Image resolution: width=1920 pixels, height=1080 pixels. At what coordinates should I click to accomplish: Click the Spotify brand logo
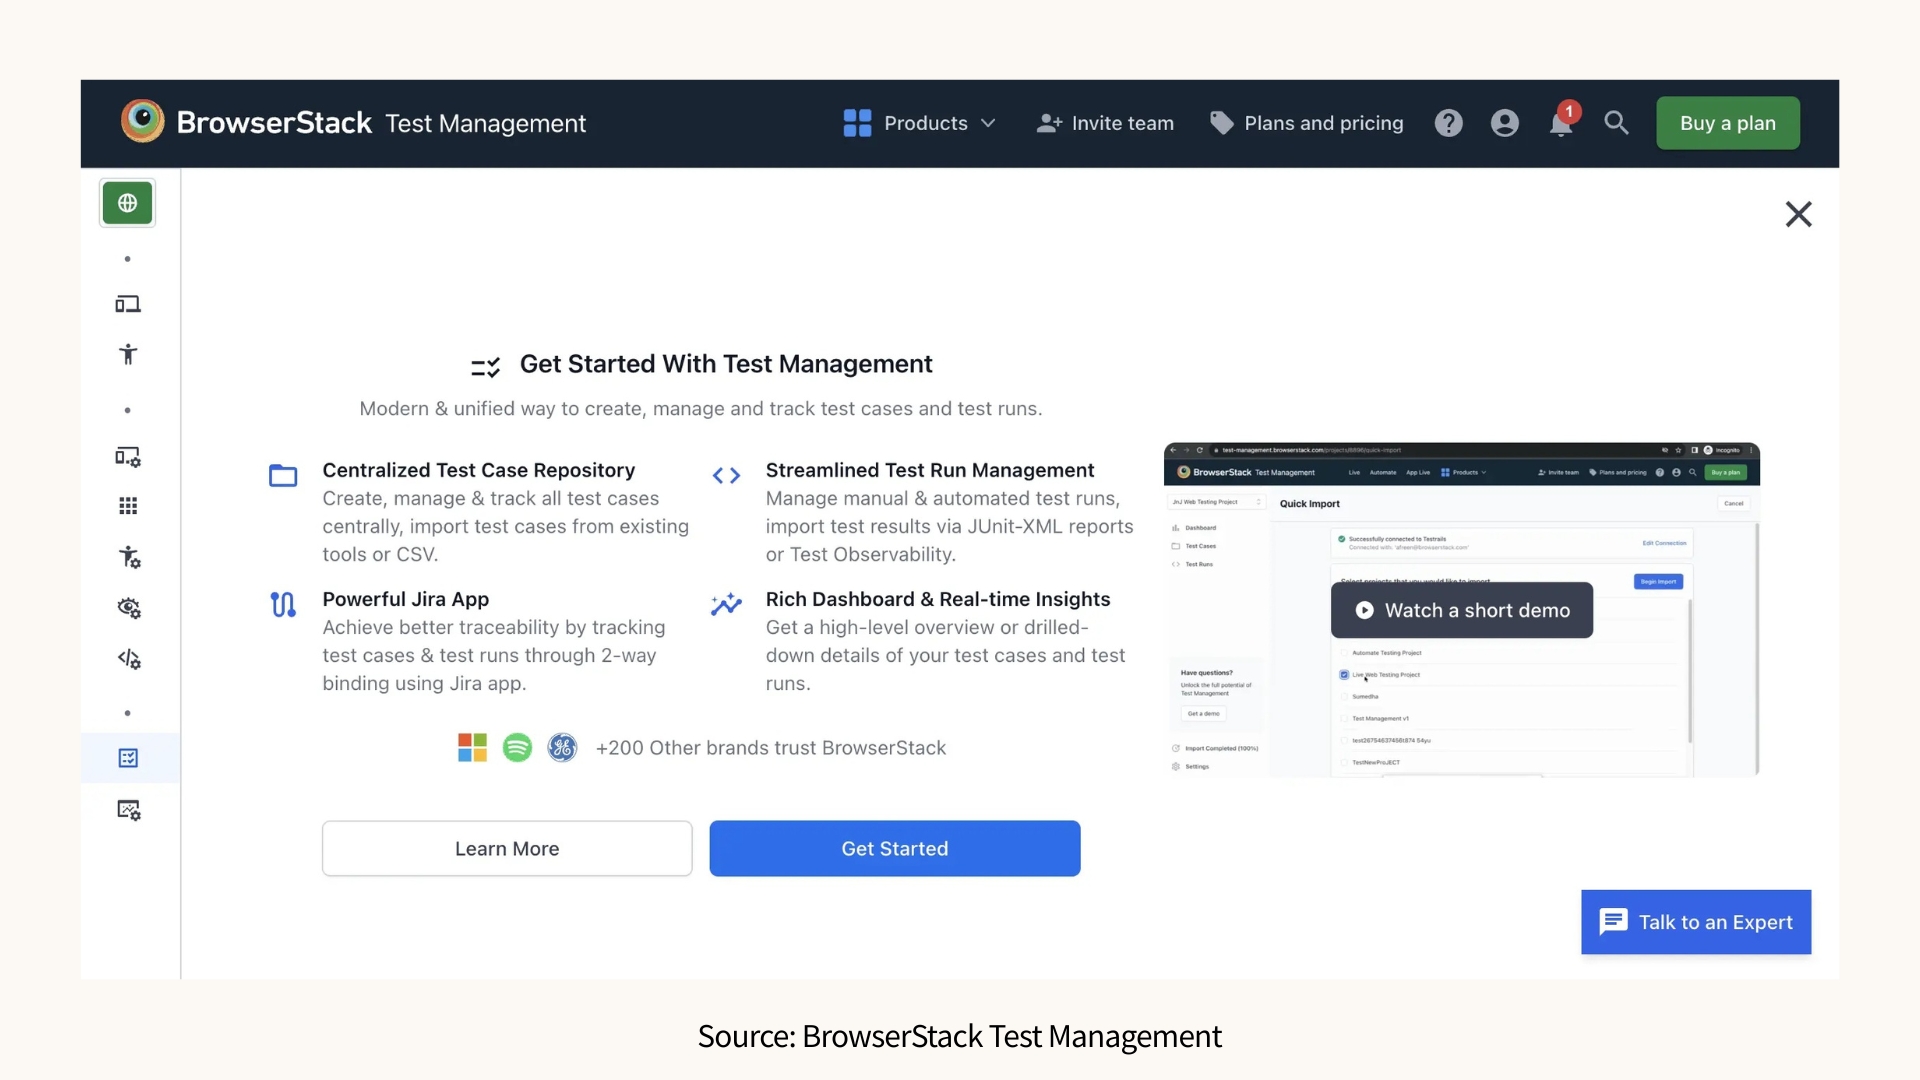point(517,747)
